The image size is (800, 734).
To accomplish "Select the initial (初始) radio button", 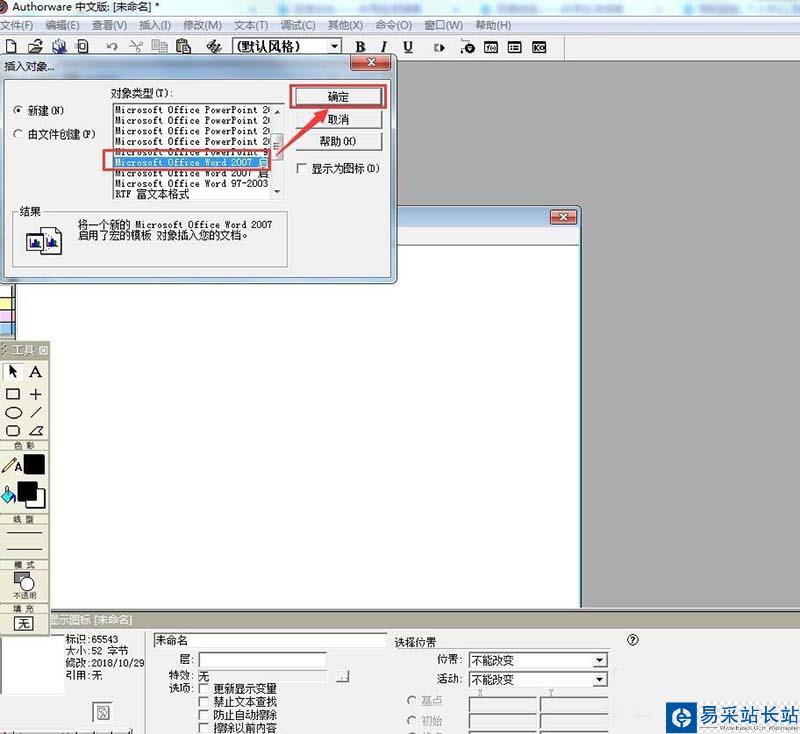I will (412, 720).
